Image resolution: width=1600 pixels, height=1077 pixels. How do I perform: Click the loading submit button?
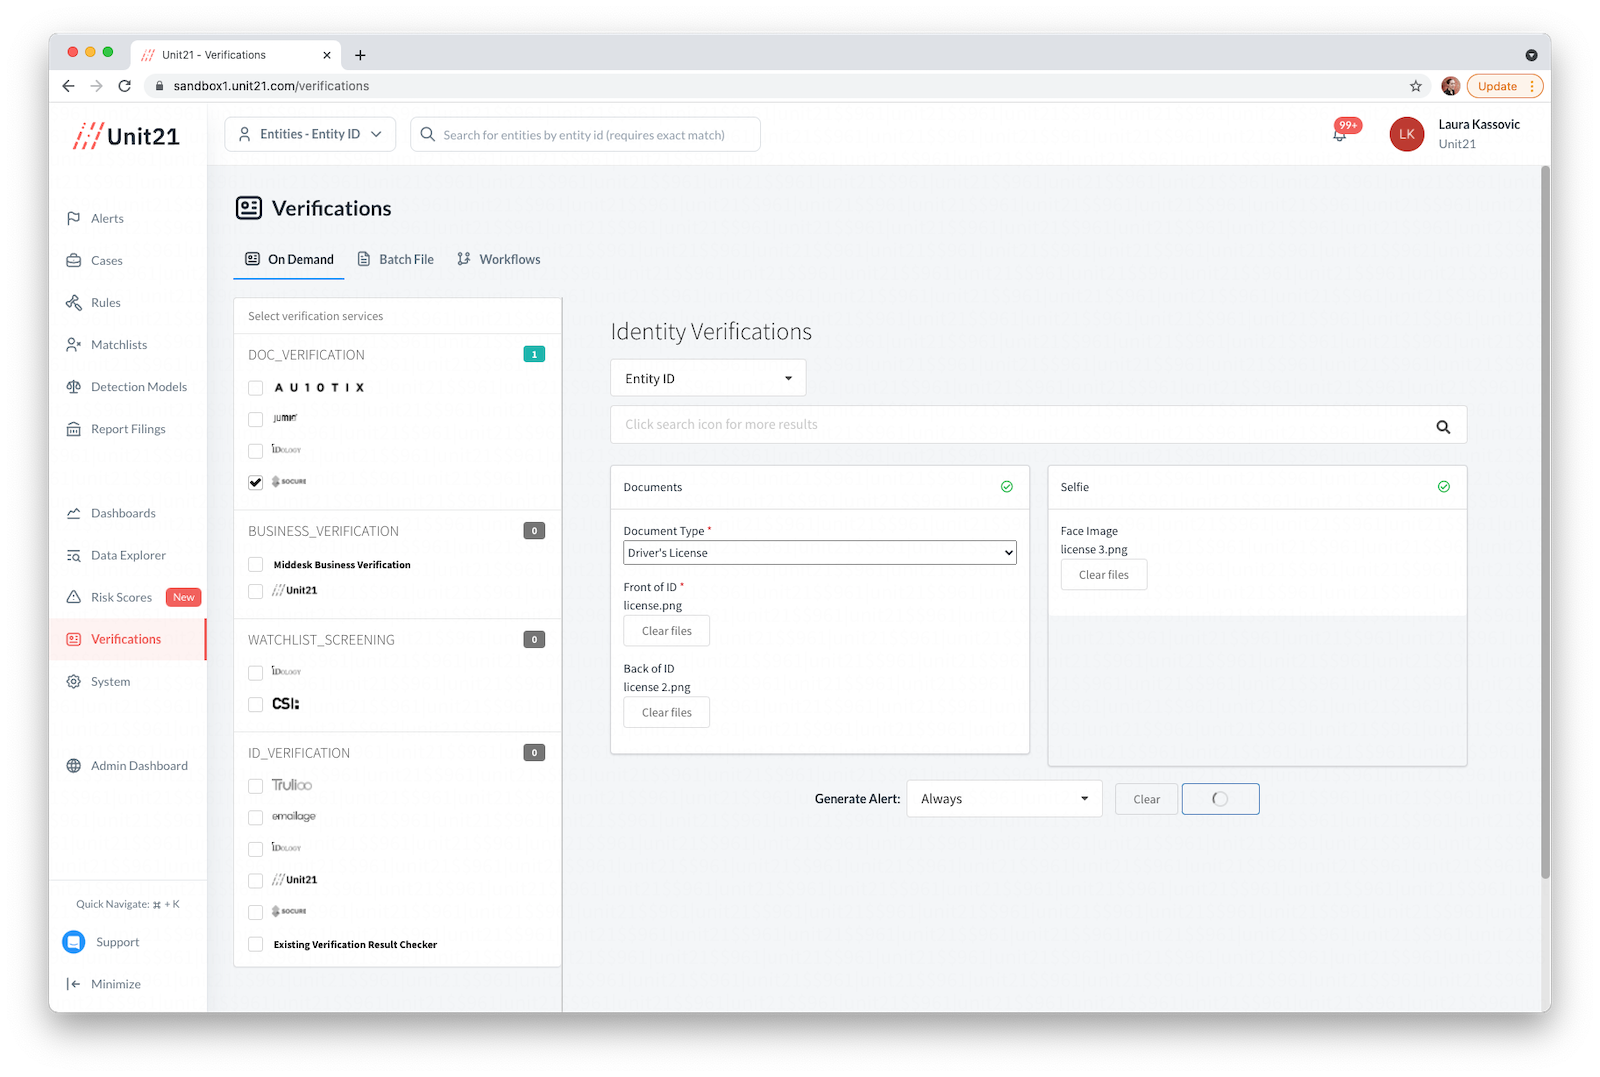1220,799
